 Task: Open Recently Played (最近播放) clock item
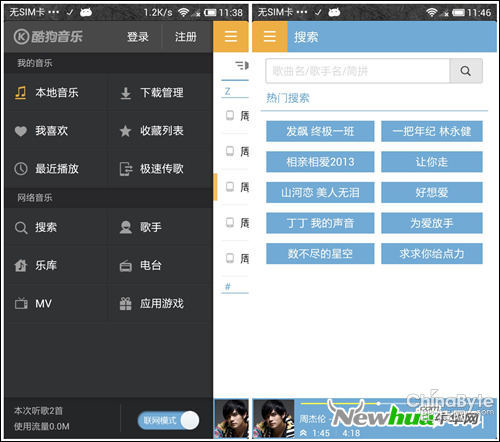(x=57, y=169)
